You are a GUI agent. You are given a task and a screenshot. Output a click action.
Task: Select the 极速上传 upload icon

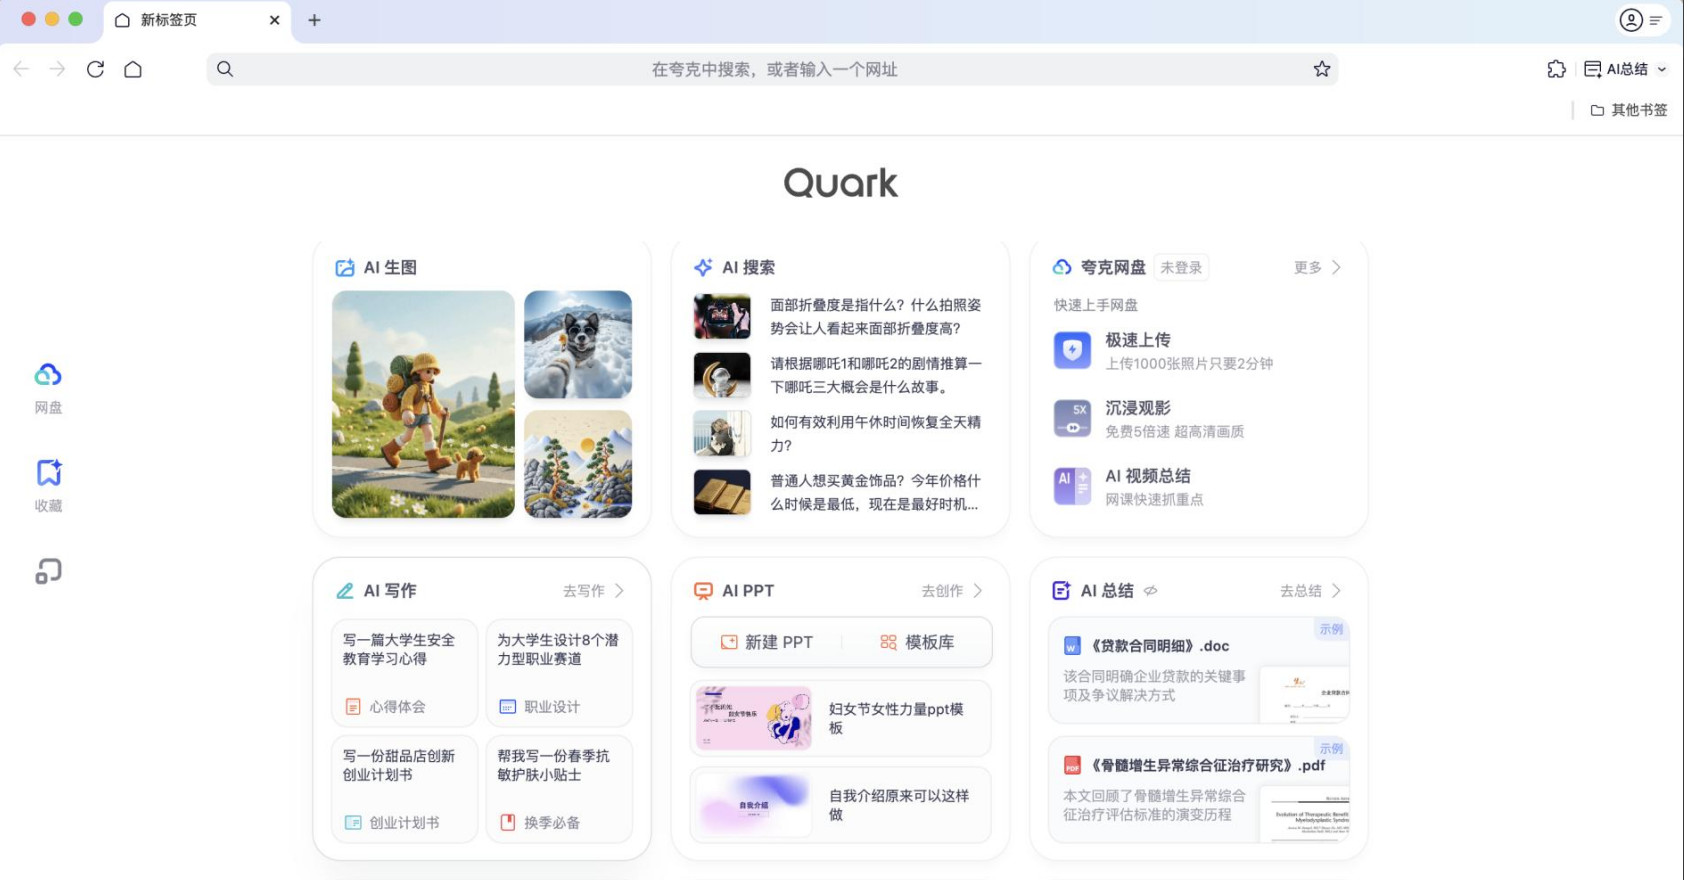[x=1072, y=350]
